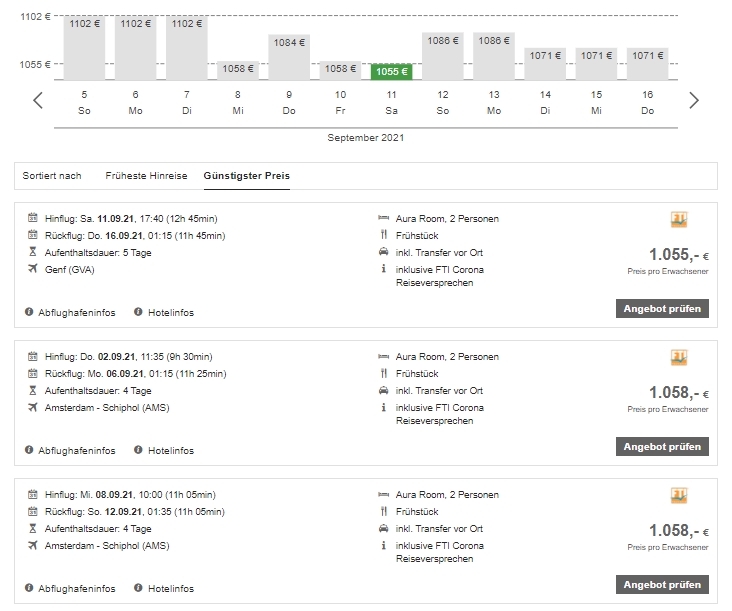Expand Hotelinfos in the second offer

click(x=170, y=451)
